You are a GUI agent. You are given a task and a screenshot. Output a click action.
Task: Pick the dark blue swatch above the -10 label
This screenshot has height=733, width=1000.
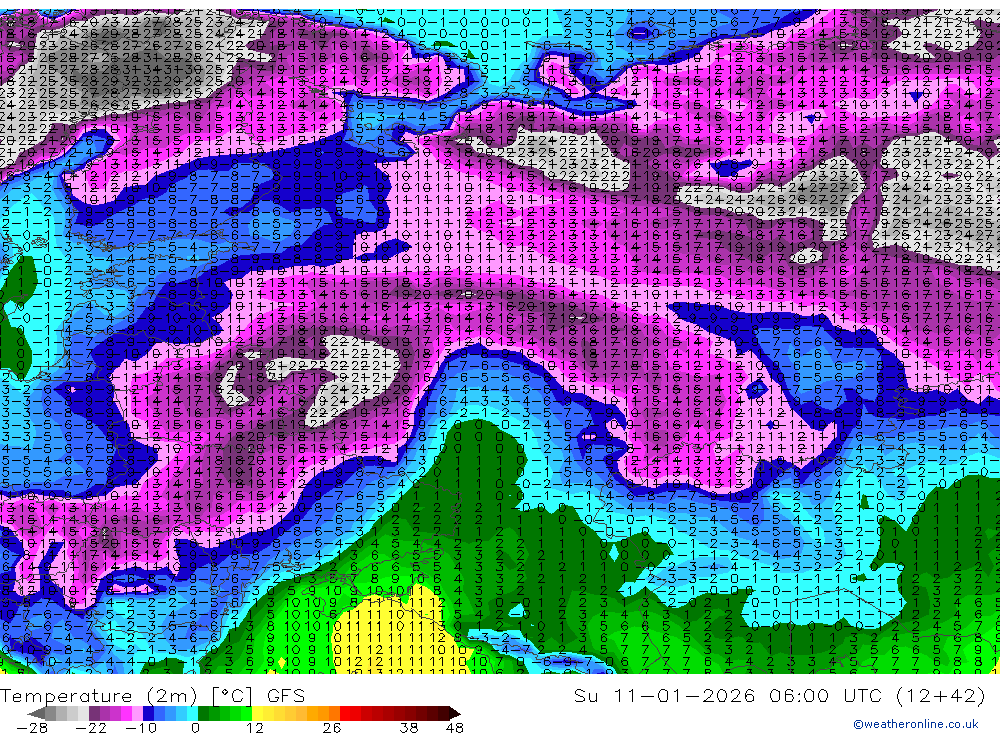click(149, 714)
